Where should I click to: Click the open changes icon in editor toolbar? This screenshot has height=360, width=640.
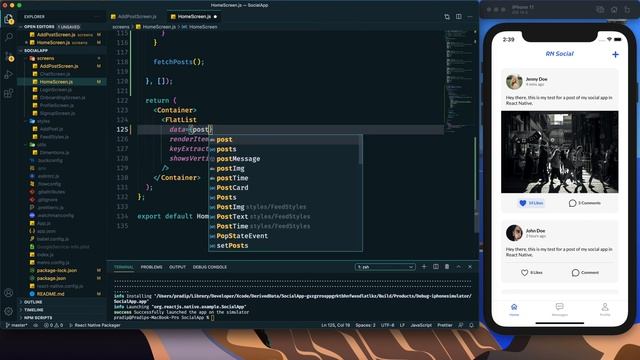coord(447,17)
